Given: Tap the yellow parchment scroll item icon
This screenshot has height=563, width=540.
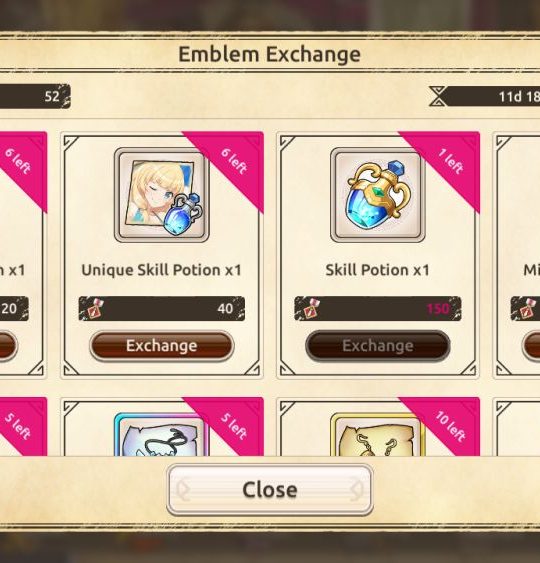Looking at the screenshot, I should click(x=378, y=434).
